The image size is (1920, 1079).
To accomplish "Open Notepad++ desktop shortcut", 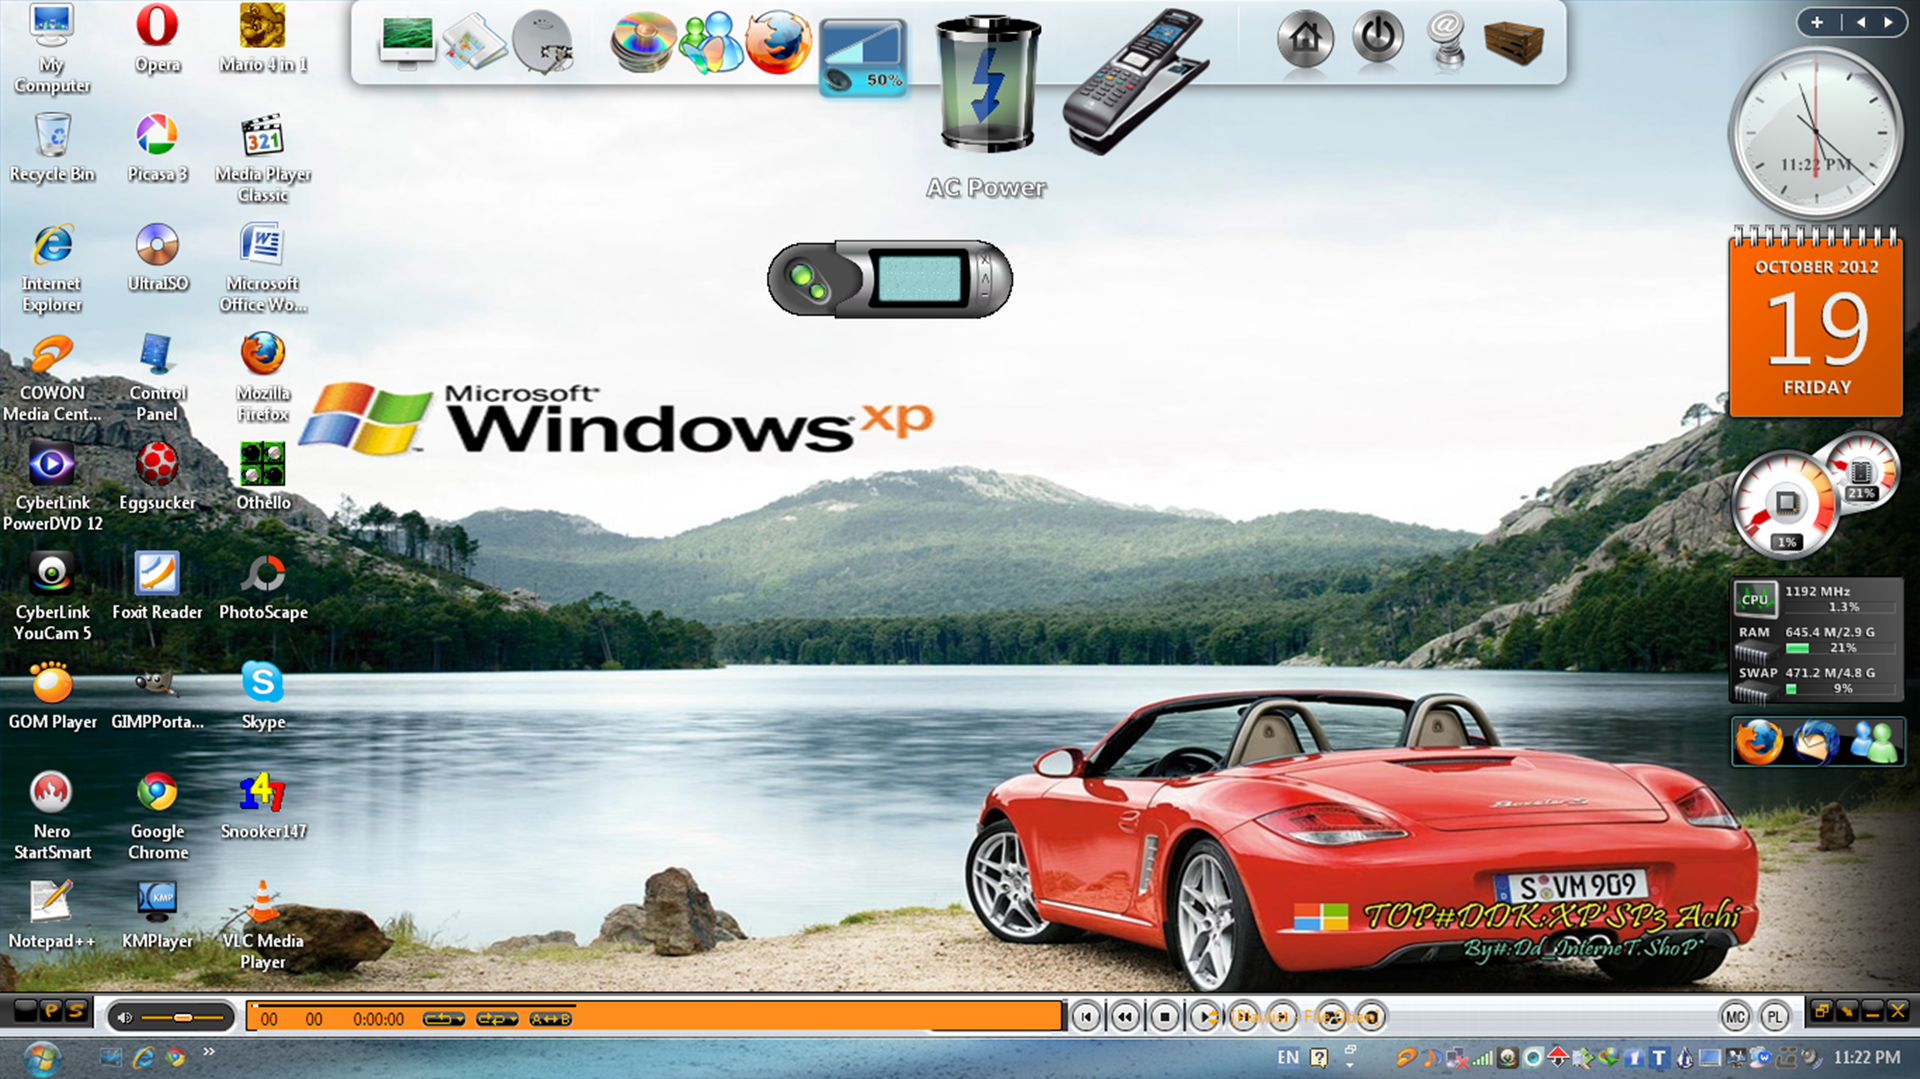I will coord(52,915).
